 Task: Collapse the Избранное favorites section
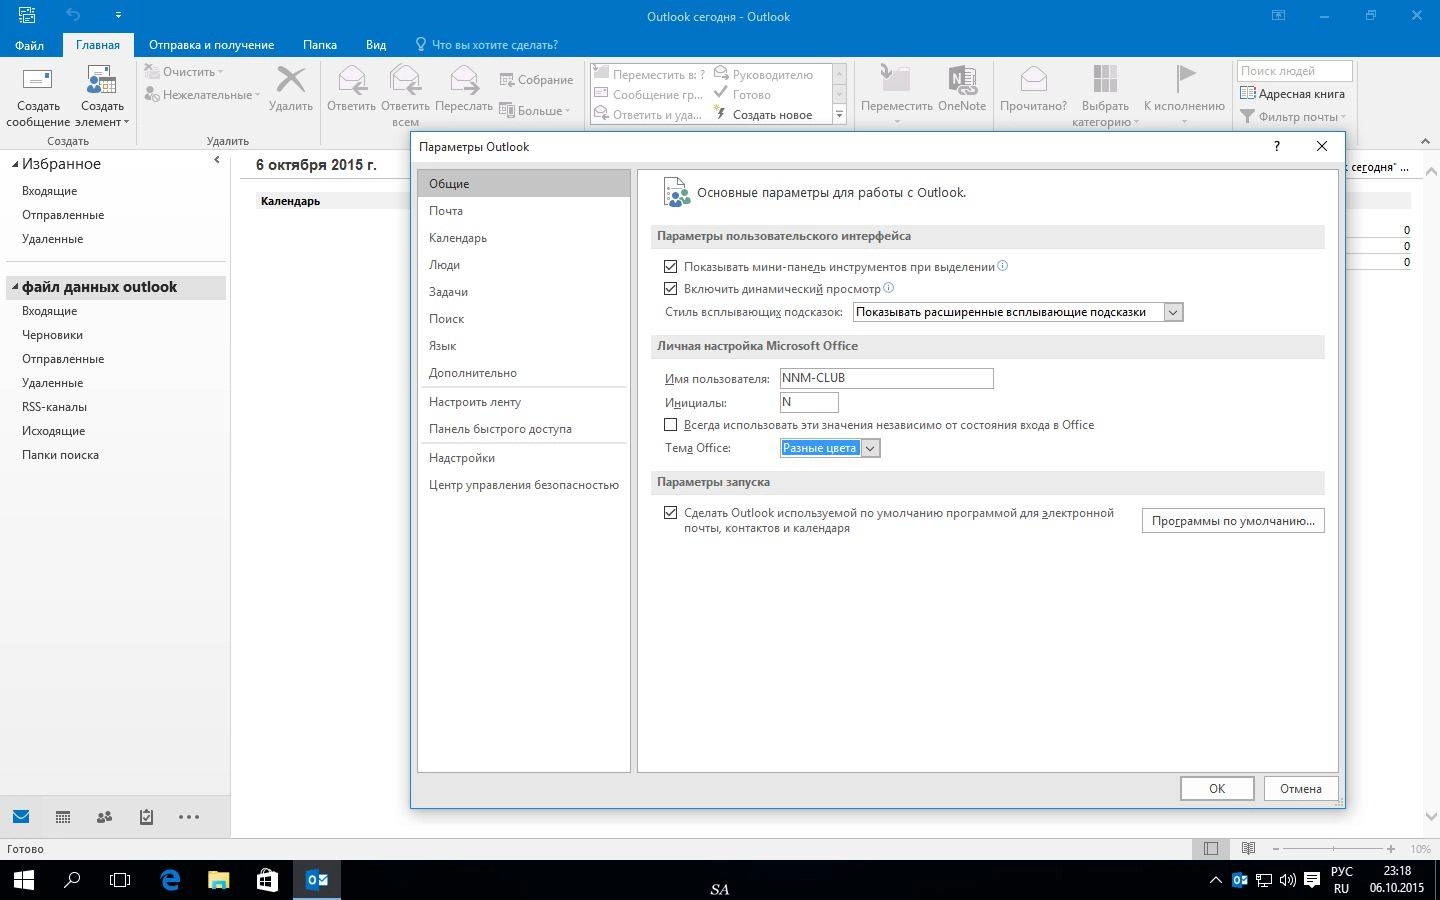[x=15, y=164]
